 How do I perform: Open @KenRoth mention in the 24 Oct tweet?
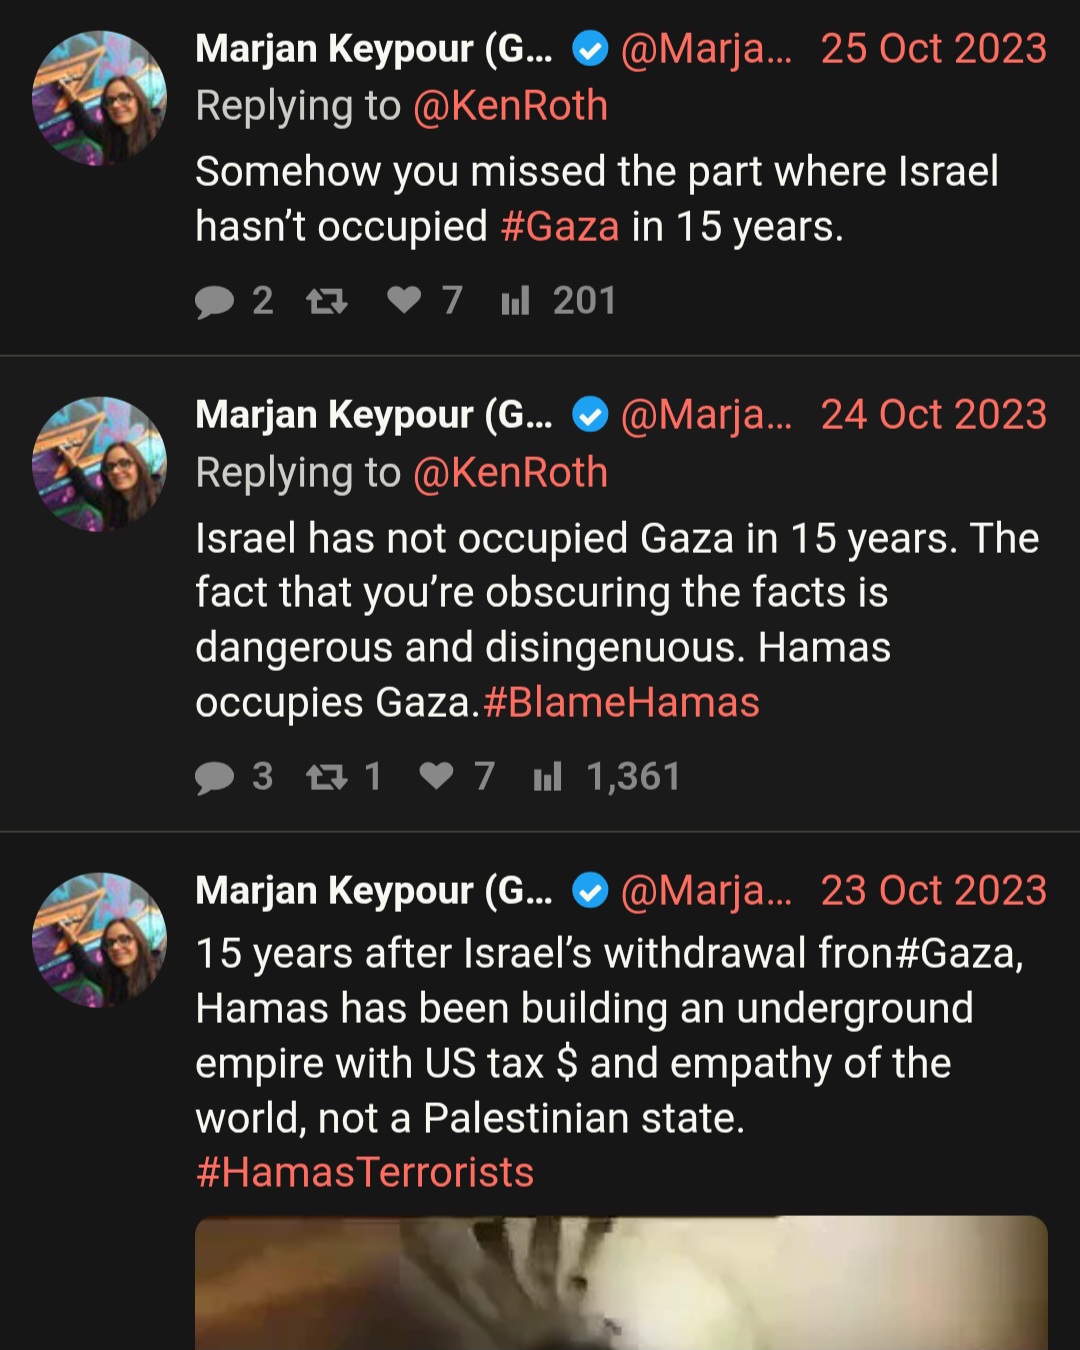tap(510, 473)
